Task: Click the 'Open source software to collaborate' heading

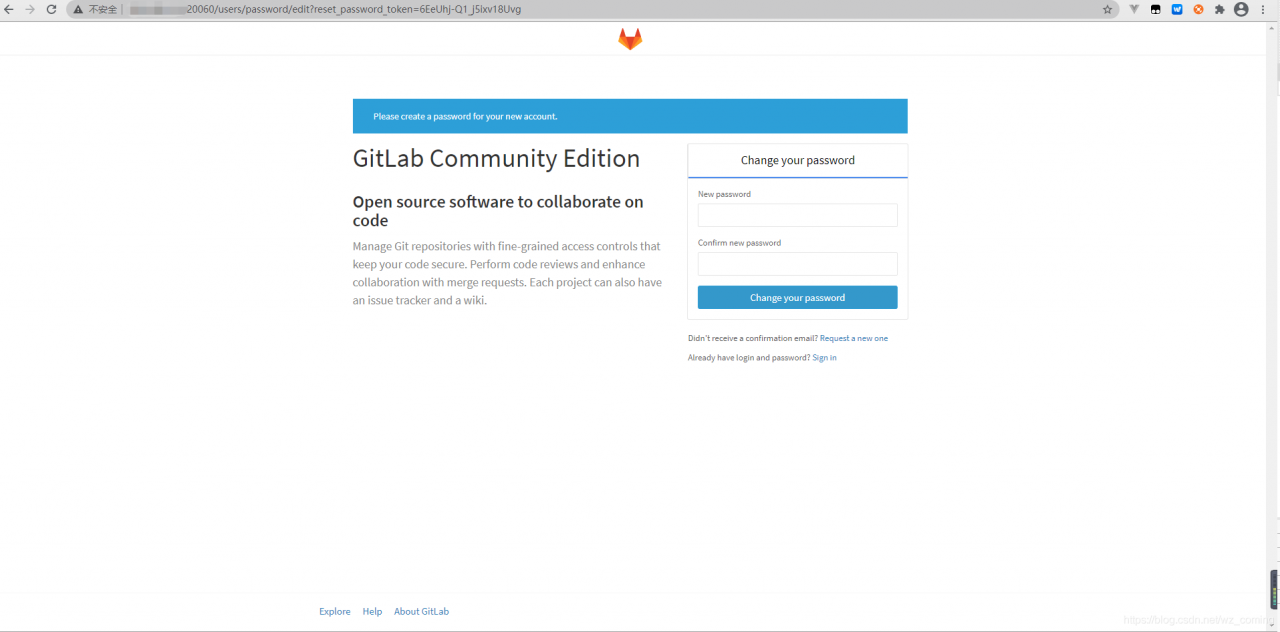Action: coord(498,211)
